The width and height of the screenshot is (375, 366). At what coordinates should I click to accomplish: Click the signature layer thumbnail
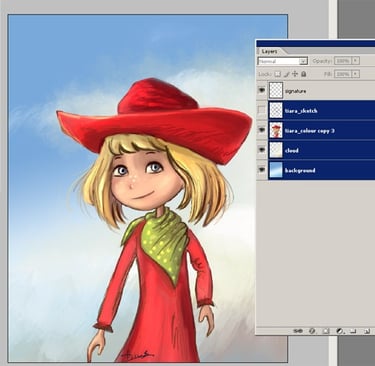276,90
